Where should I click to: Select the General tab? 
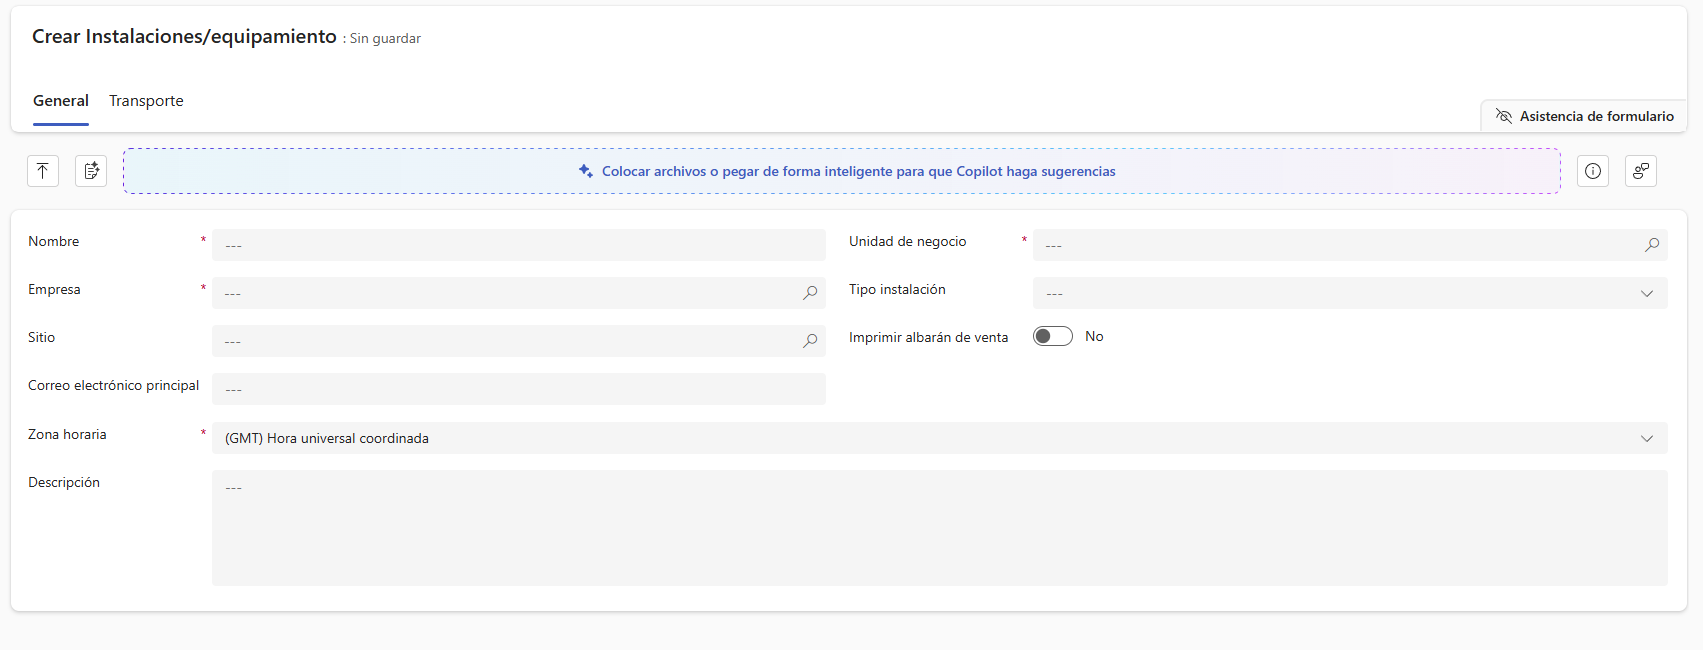(x=61, y=101)
